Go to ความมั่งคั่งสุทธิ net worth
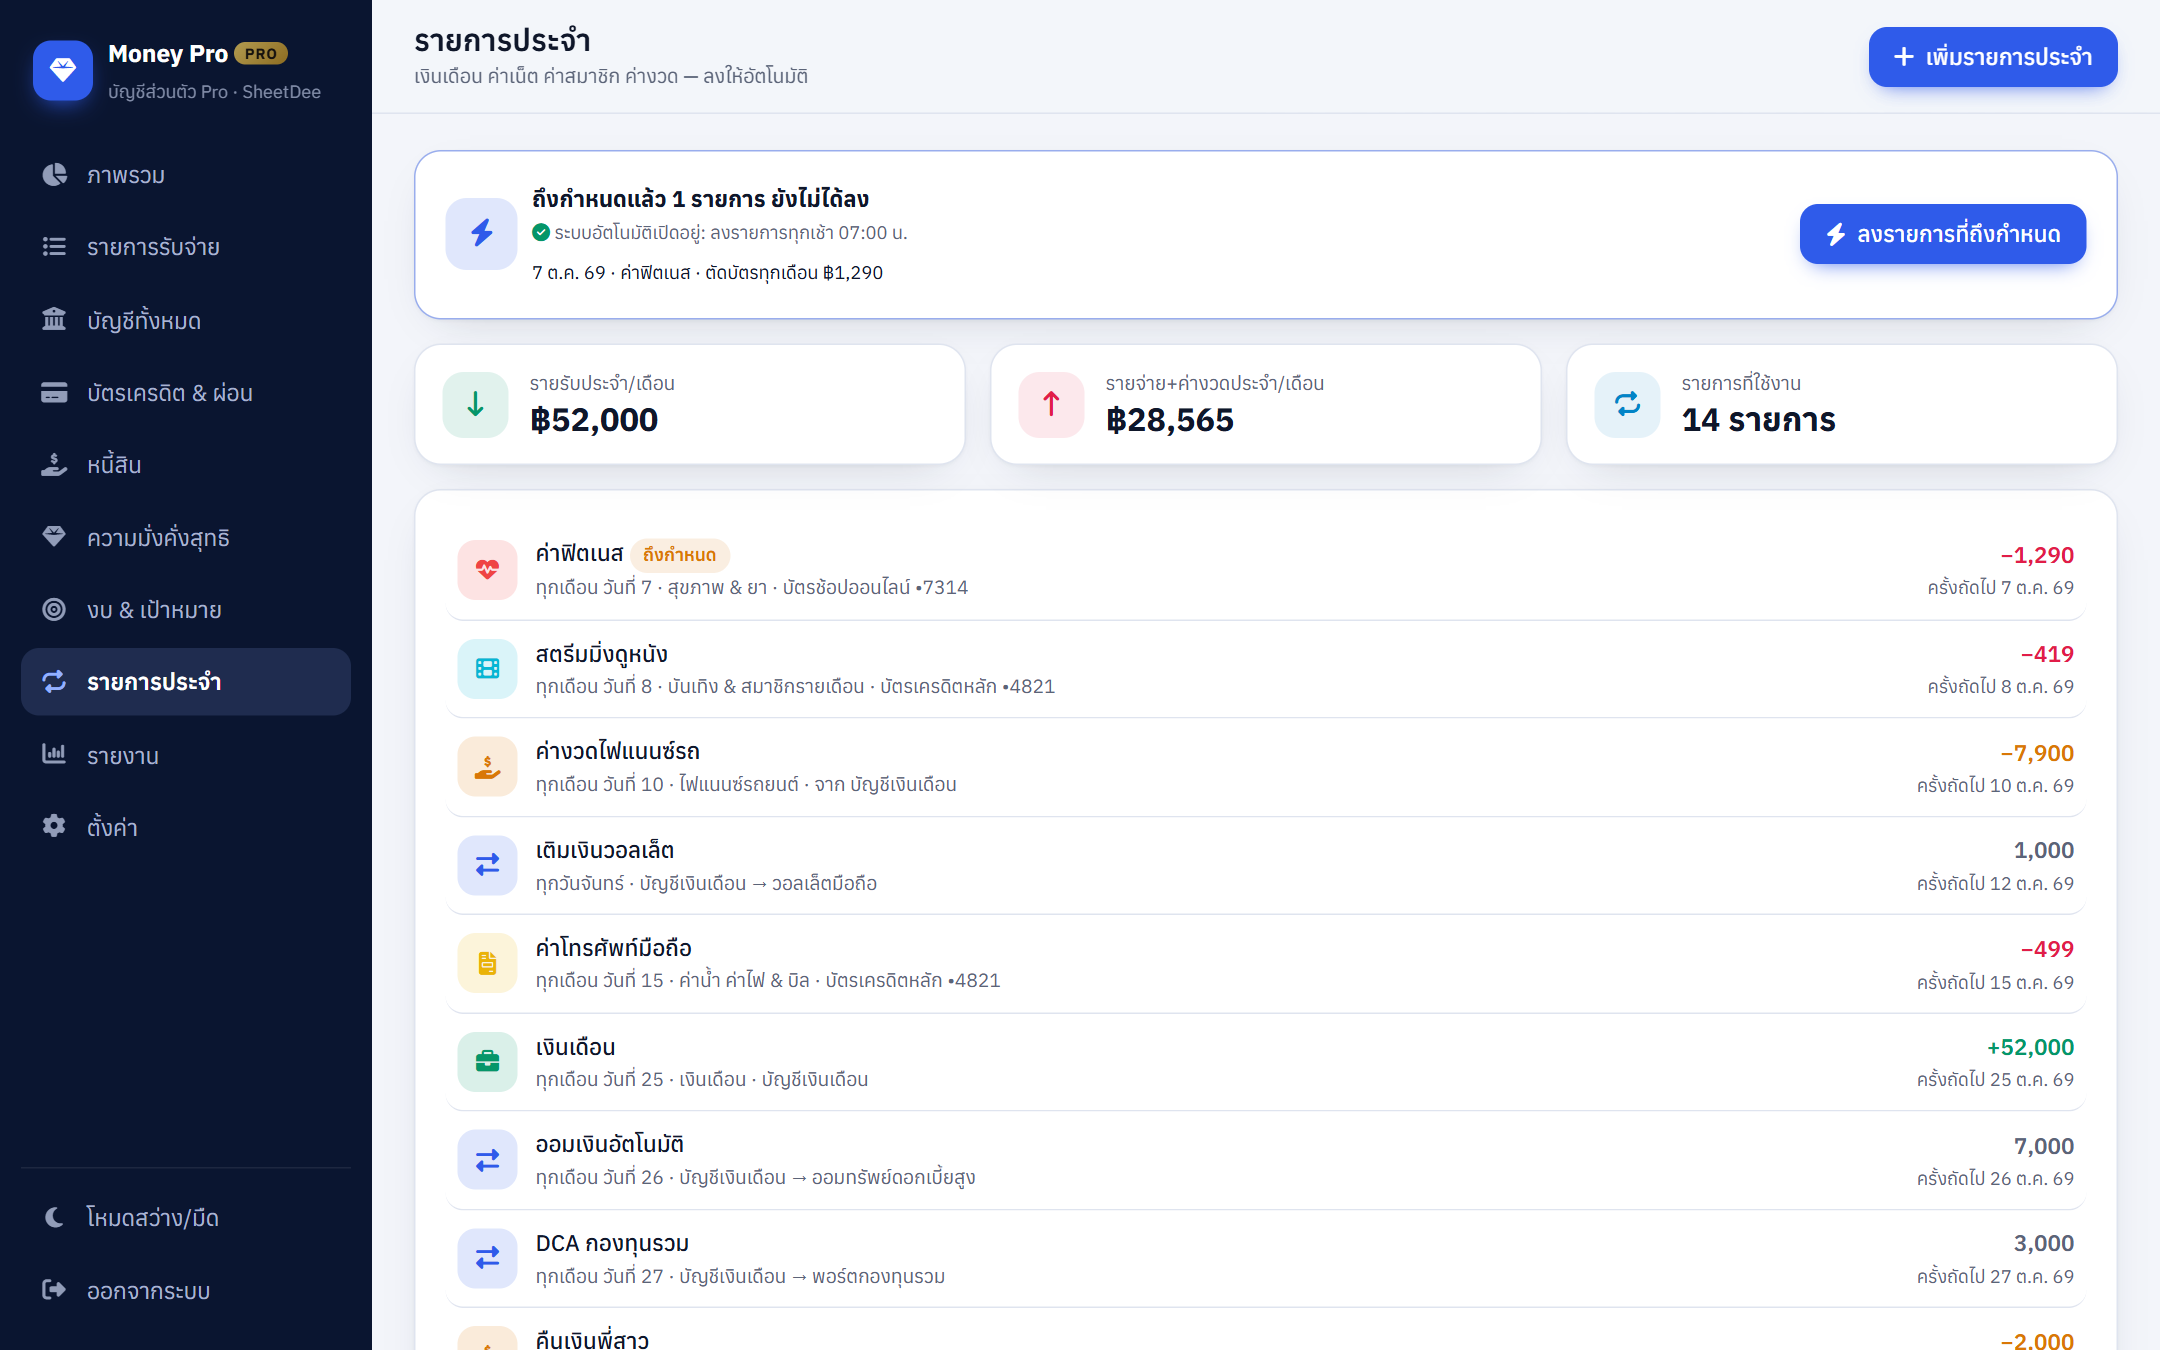 coord(186,538)
